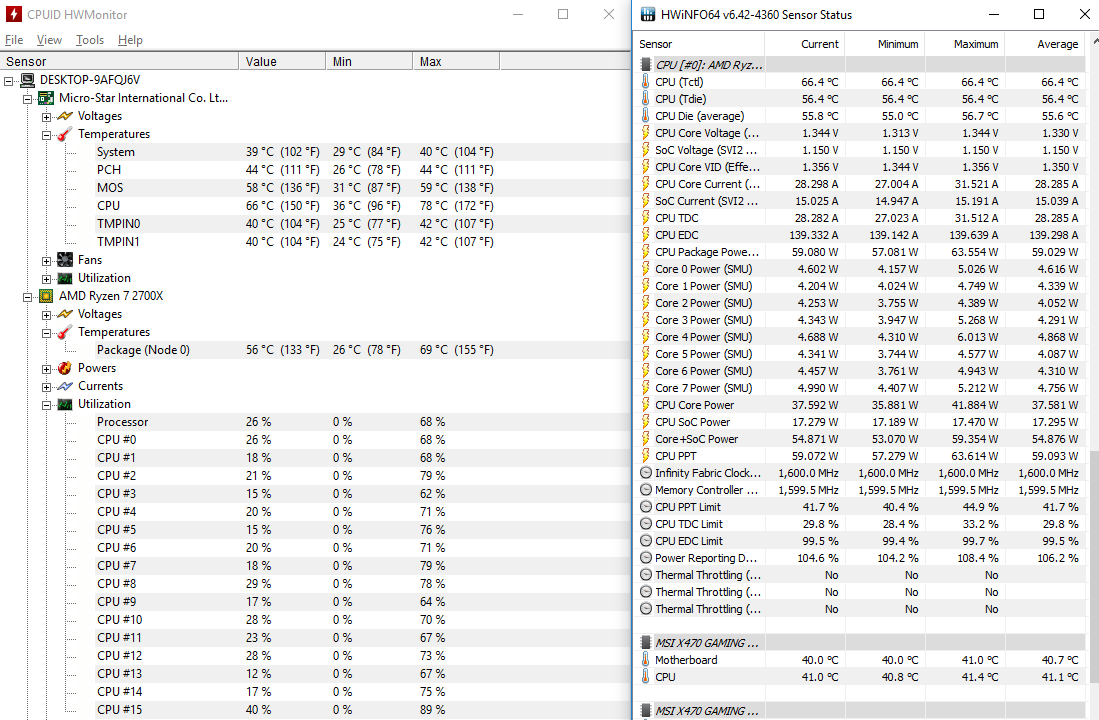Click the HWMonitor title bar app icon
The image size is (1099, 720).
tap(13, 14)
